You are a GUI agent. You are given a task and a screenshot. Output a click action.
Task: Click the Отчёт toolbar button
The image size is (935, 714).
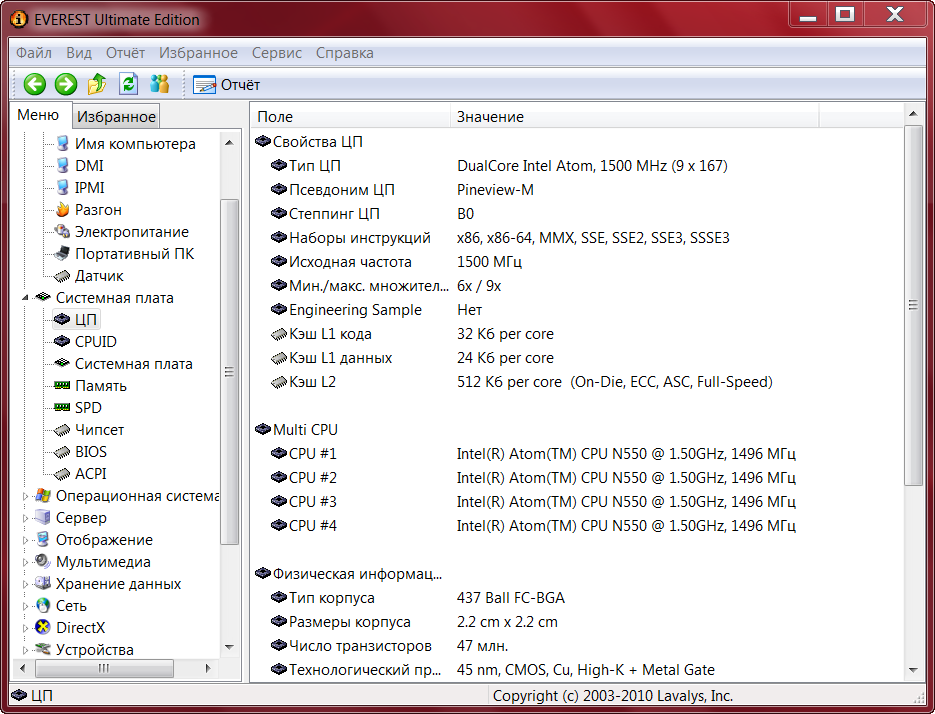pyautogui.click(x=227, y=85)
